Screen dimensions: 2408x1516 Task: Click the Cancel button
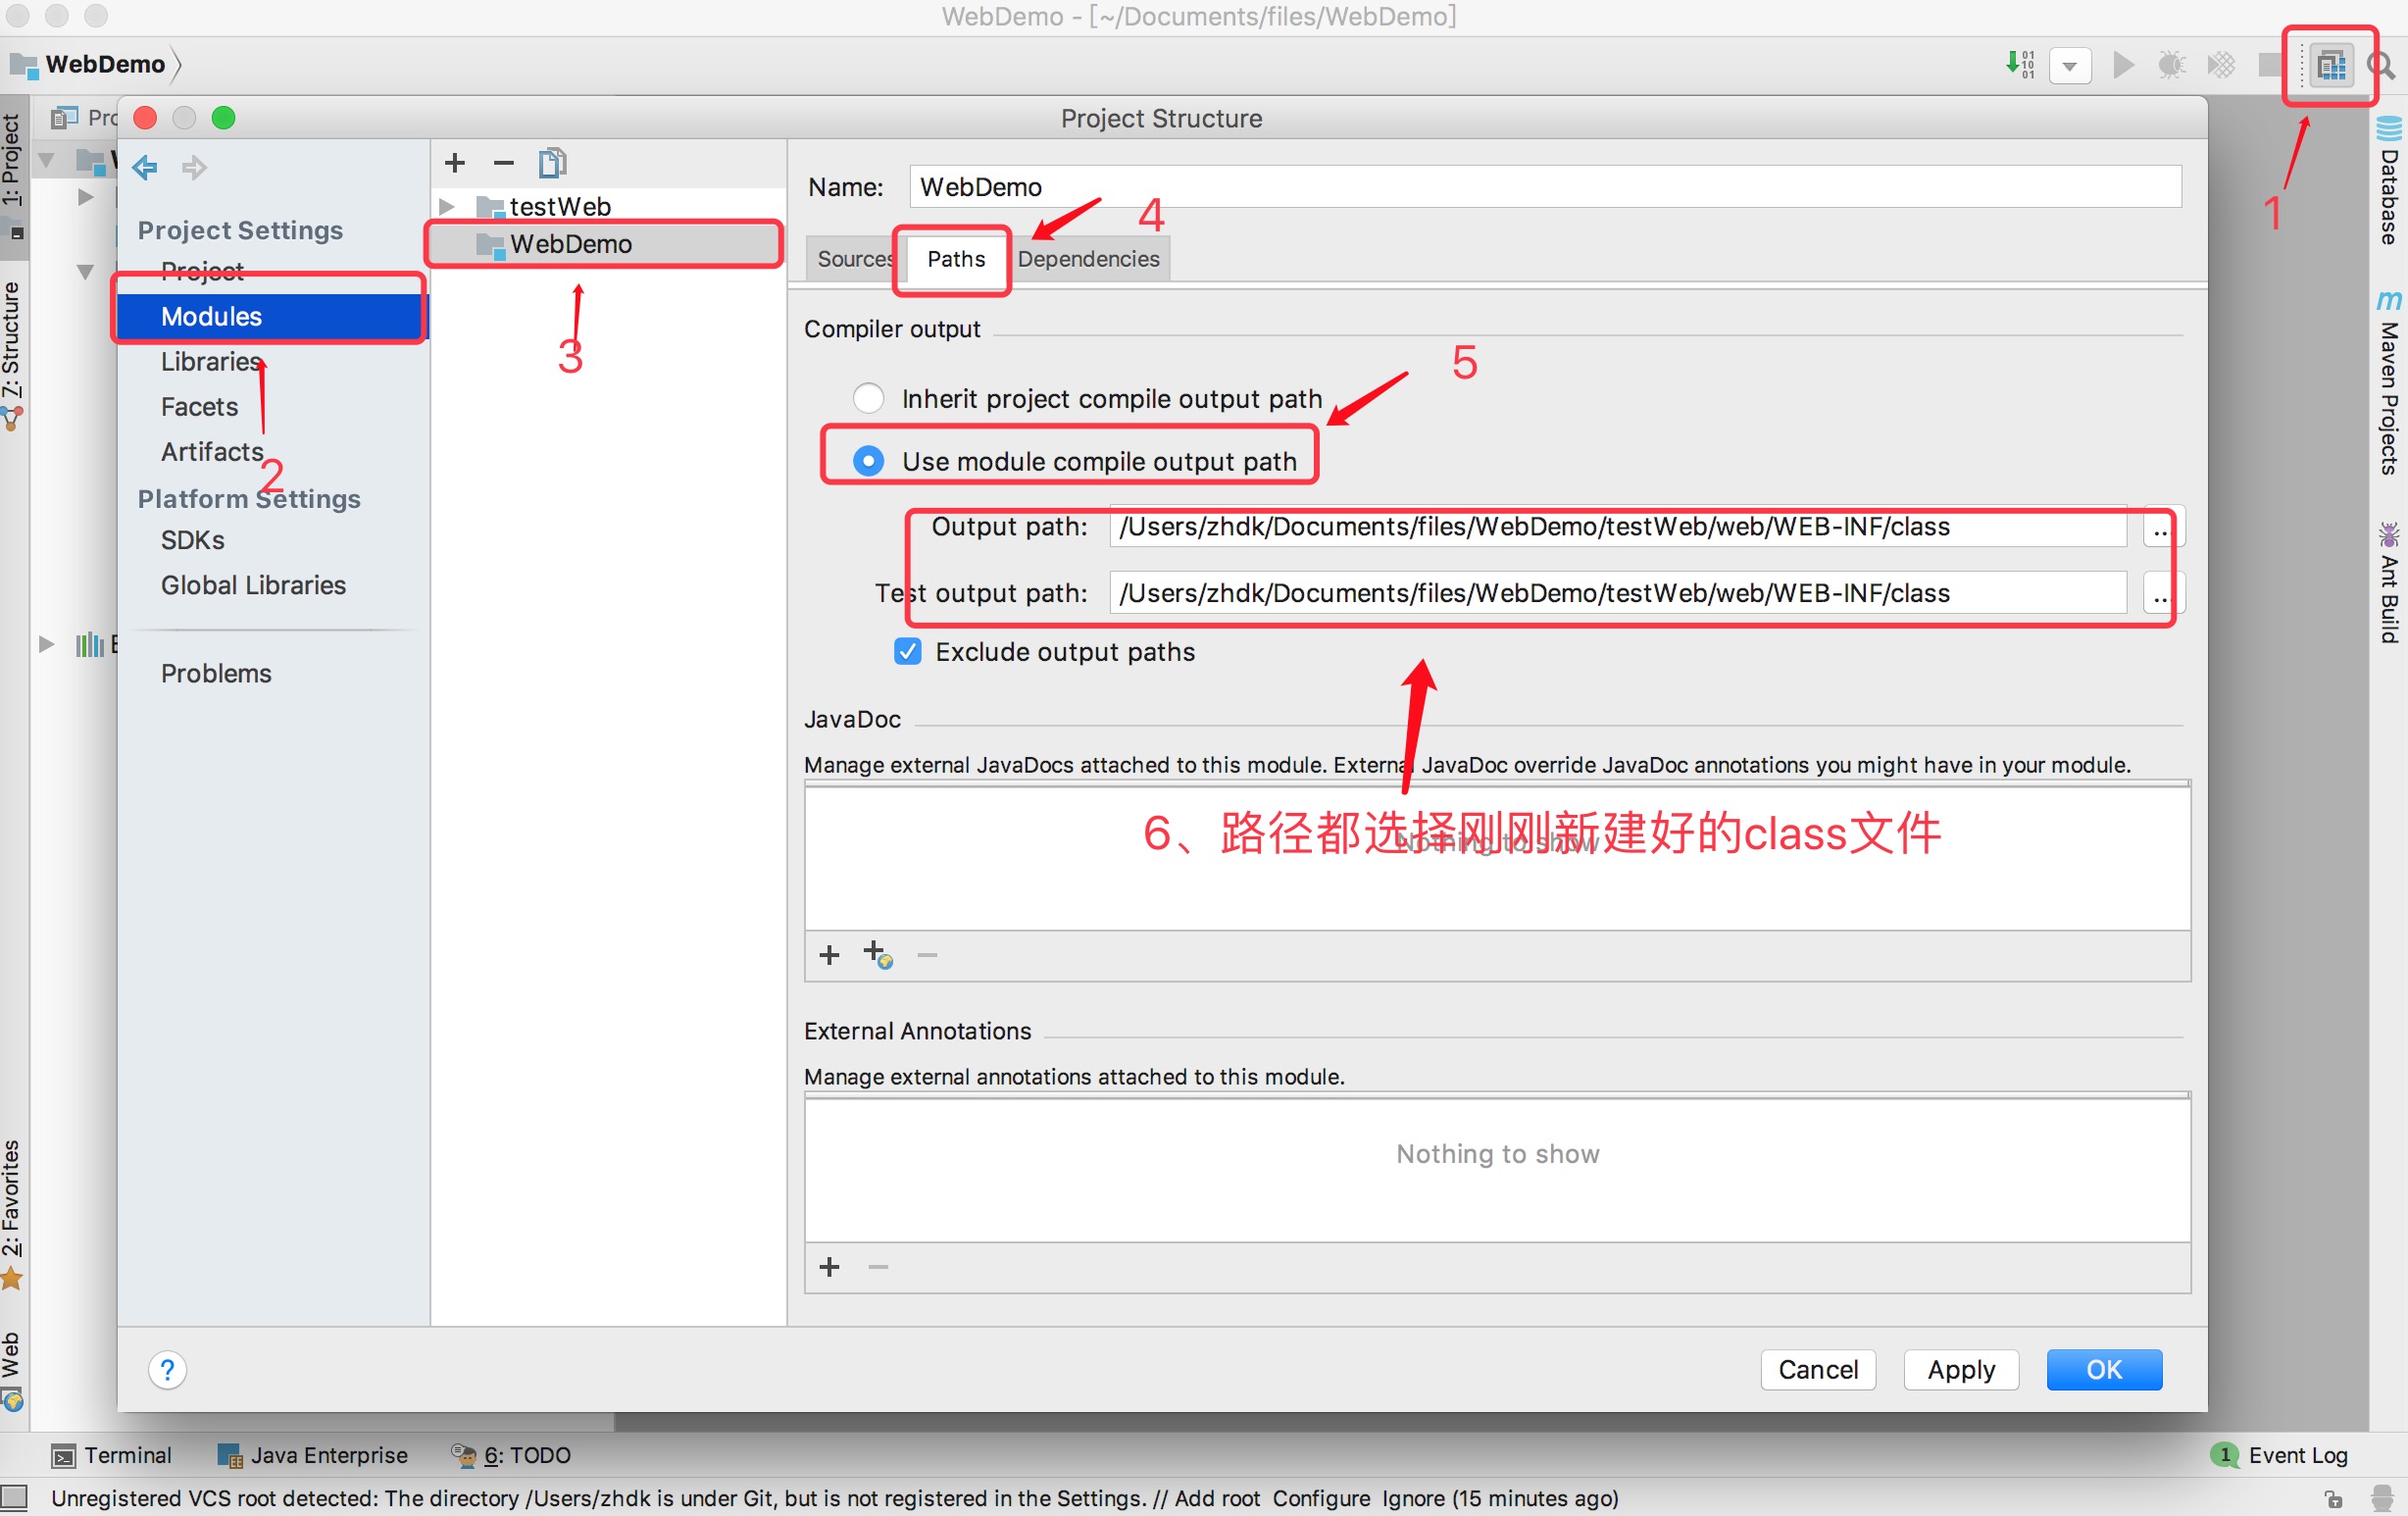1818,1369
